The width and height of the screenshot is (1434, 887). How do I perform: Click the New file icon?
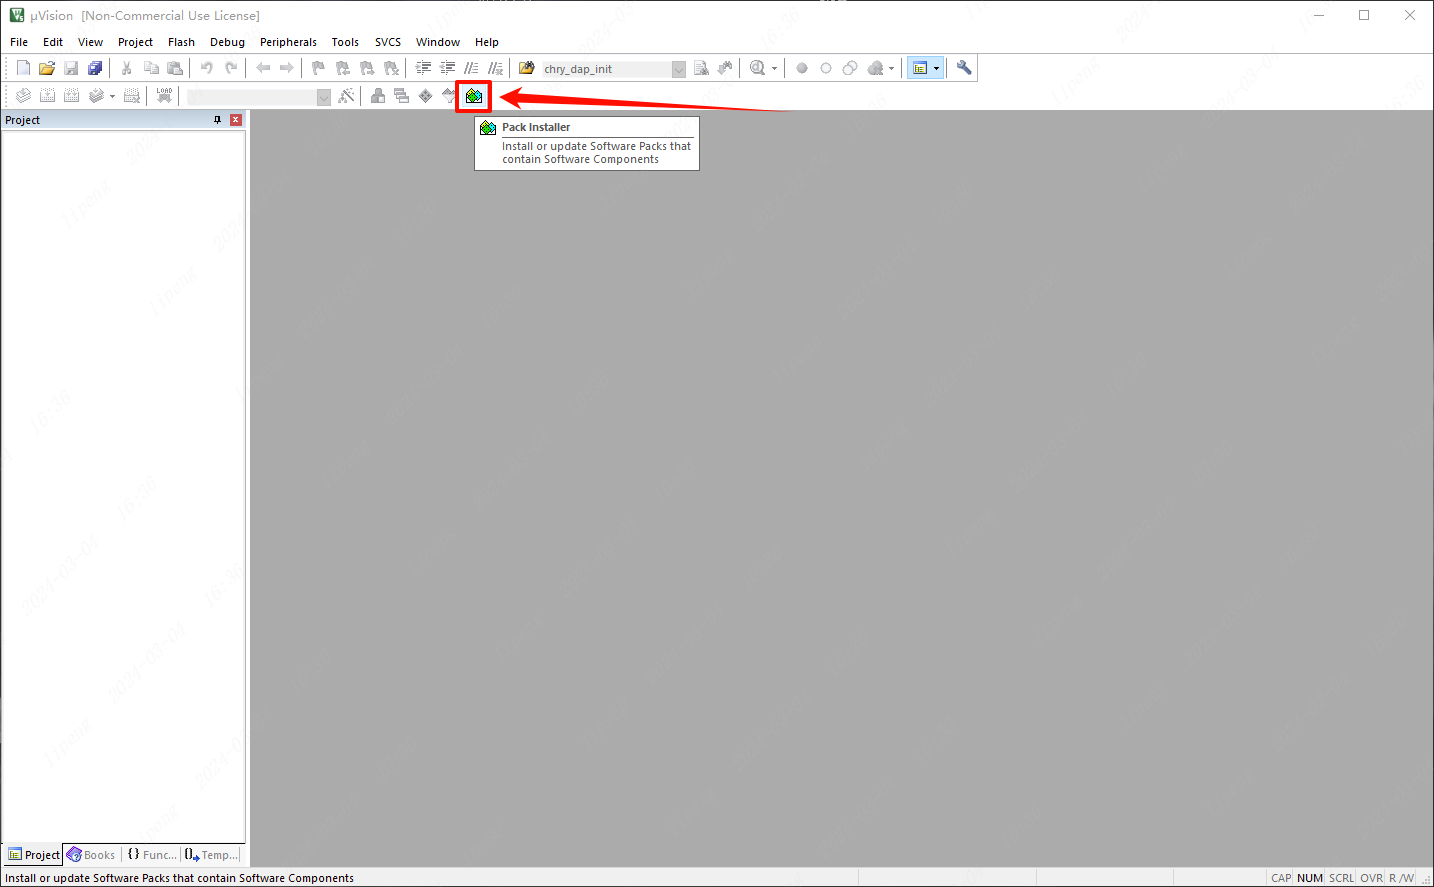point(23,68)
